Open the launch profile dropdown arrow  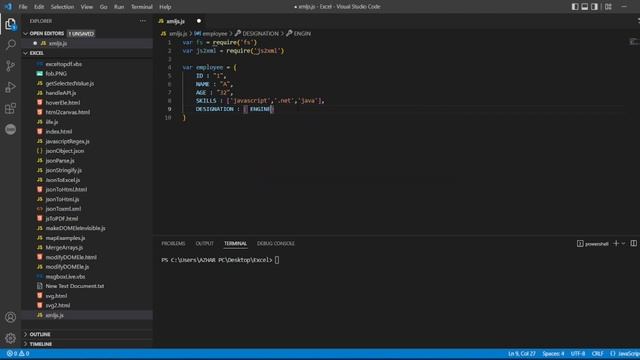623,244
